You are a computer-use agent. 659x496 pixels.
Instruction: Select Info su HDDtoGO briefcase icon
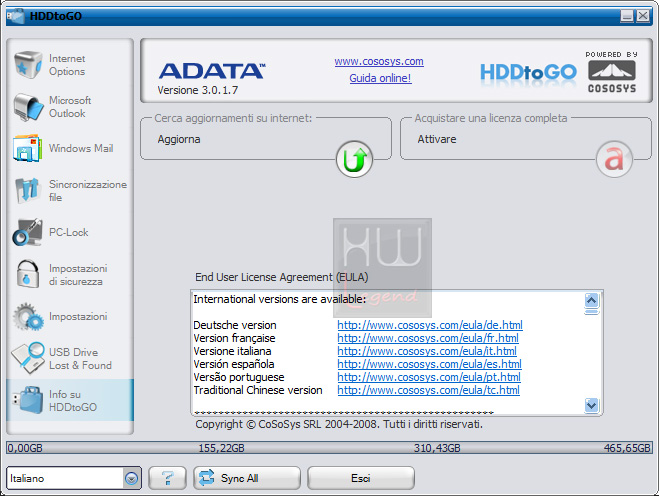28,400
